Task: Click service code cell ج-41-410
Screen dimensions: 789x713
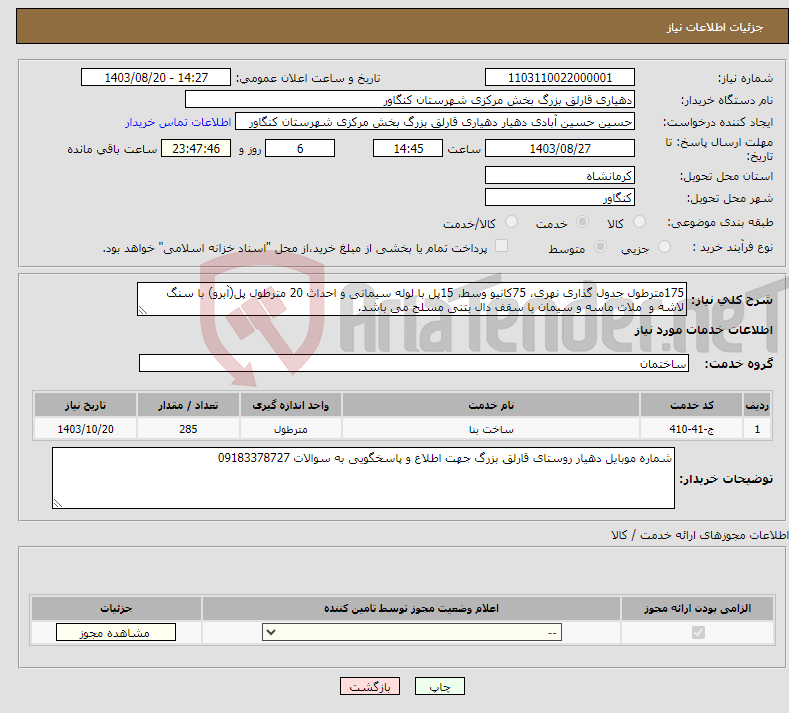Action: (692, 429)
